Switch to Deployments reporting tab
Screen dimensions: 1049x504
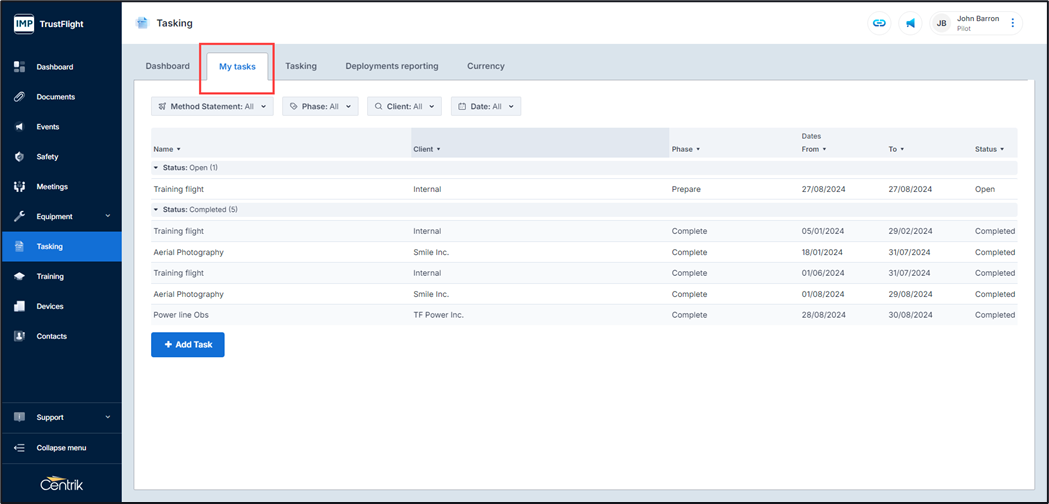391,66
